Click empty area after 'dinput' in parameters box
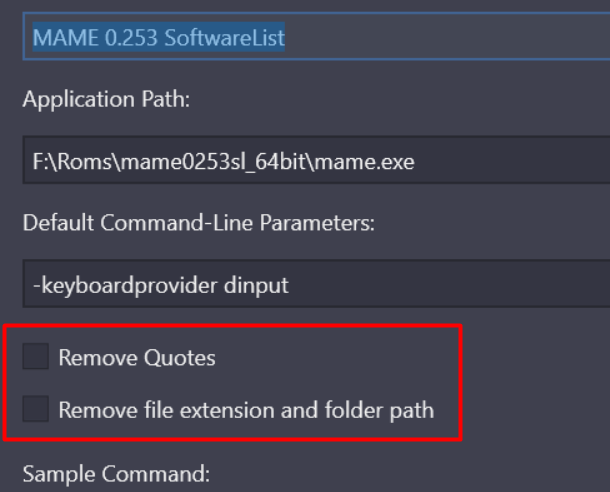610x492 pixels. 449,284
